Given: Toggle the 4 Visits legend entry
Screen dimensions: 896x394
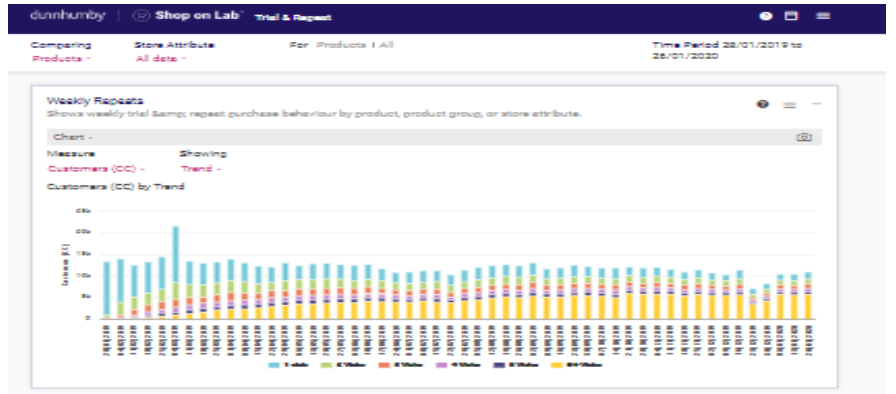Looking at the screenshot, I should (459, 365).
